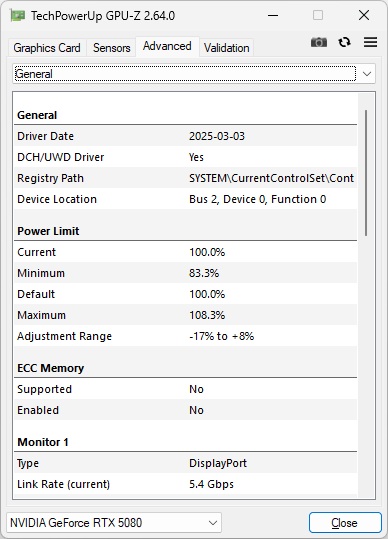Click the Power Limit Current row label
The image size is (388, 539).
(36, 252)
